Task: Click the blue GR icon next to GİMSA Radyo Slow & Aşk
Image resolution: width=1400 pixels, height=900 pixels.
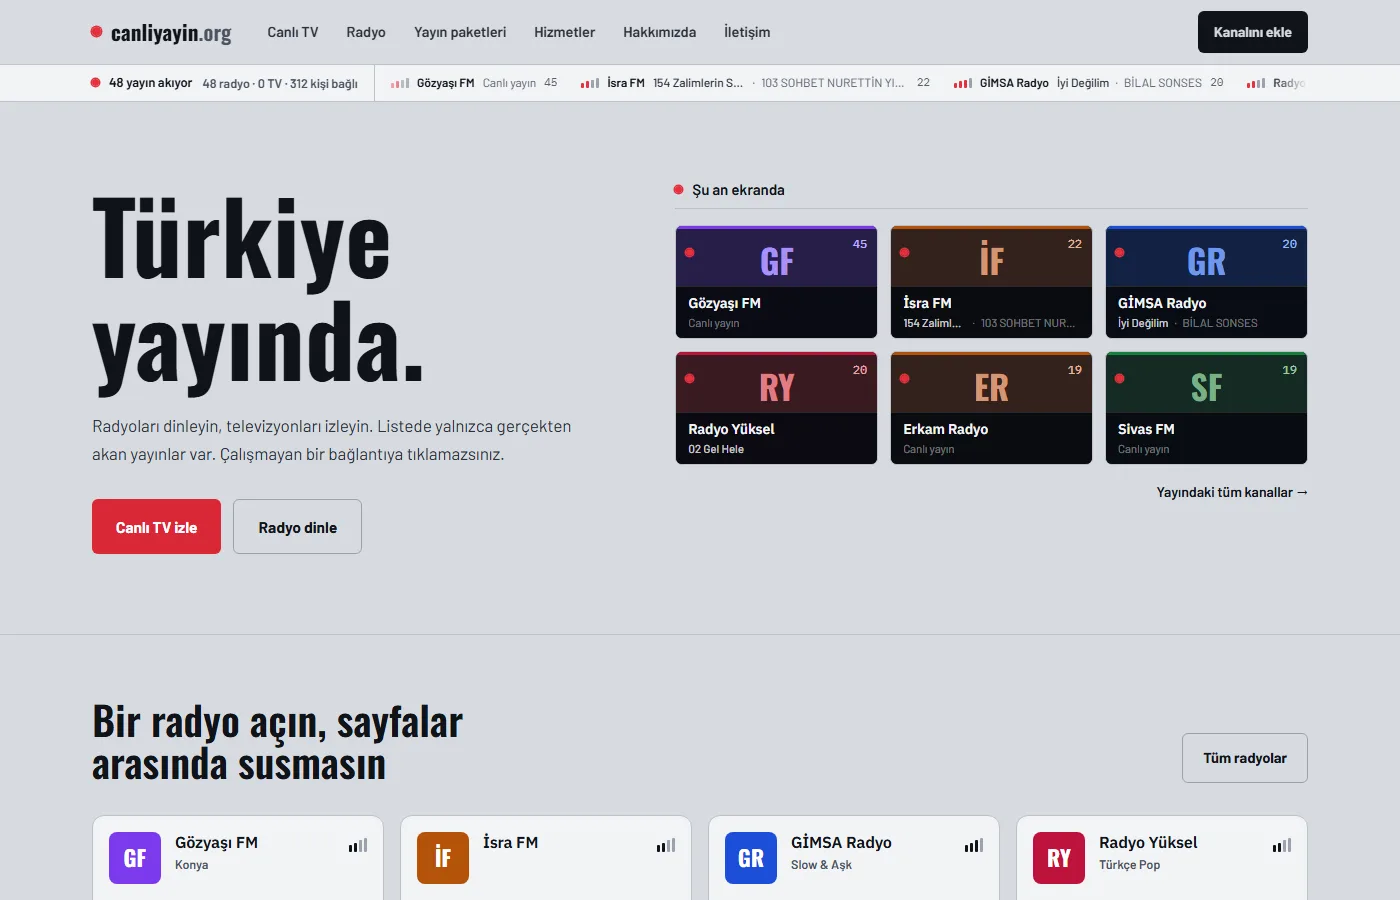Action: pyautogui.click(x=751, y=858)
